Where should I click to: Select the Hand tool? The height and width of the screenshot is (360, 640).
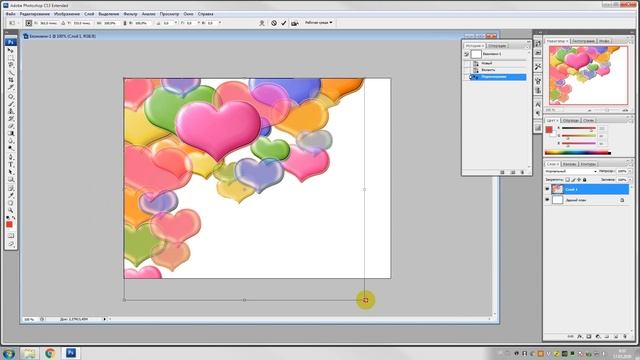11,203
